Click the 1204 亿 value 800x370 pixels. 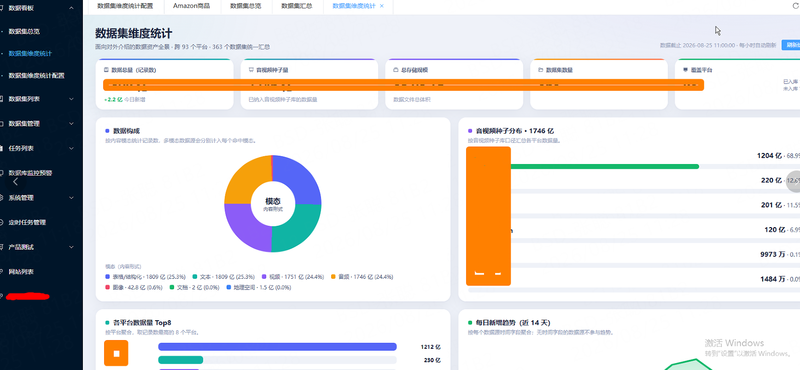click(x=769, y=156)
